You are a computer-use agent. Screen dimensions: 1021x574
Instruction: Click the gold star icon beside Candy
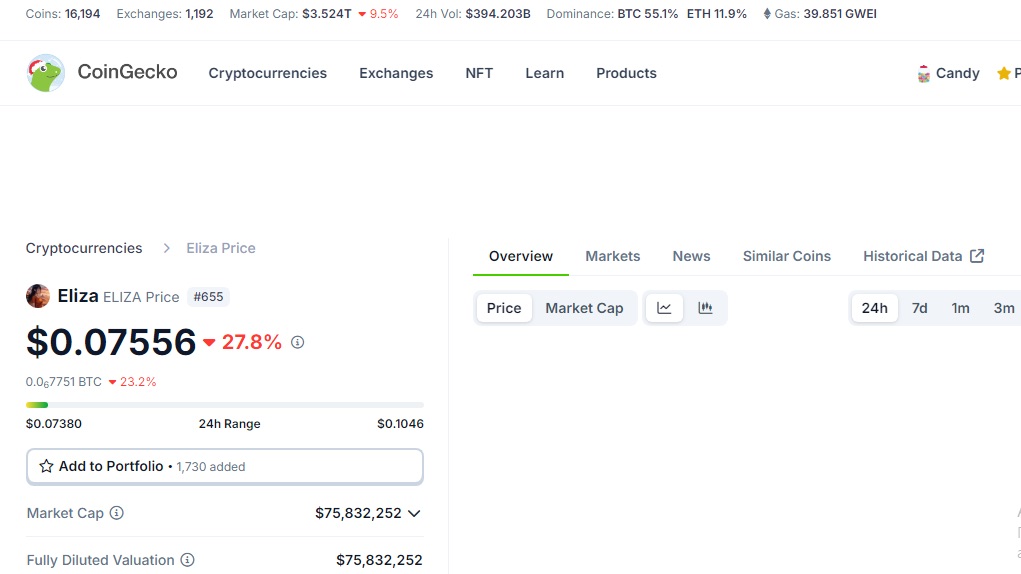(1003, 74)
